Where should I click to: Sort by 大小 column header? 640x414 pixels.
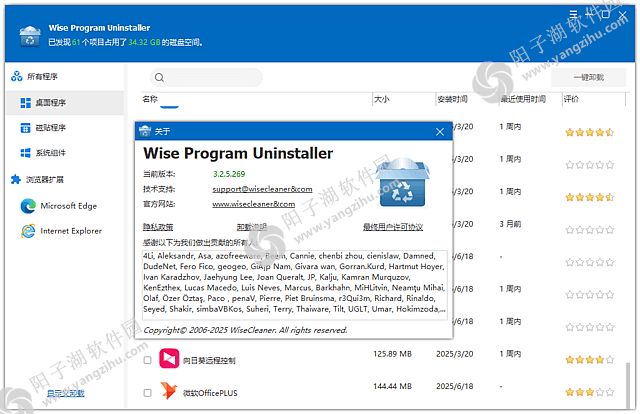pyautogui.click(x=382, y=99)
